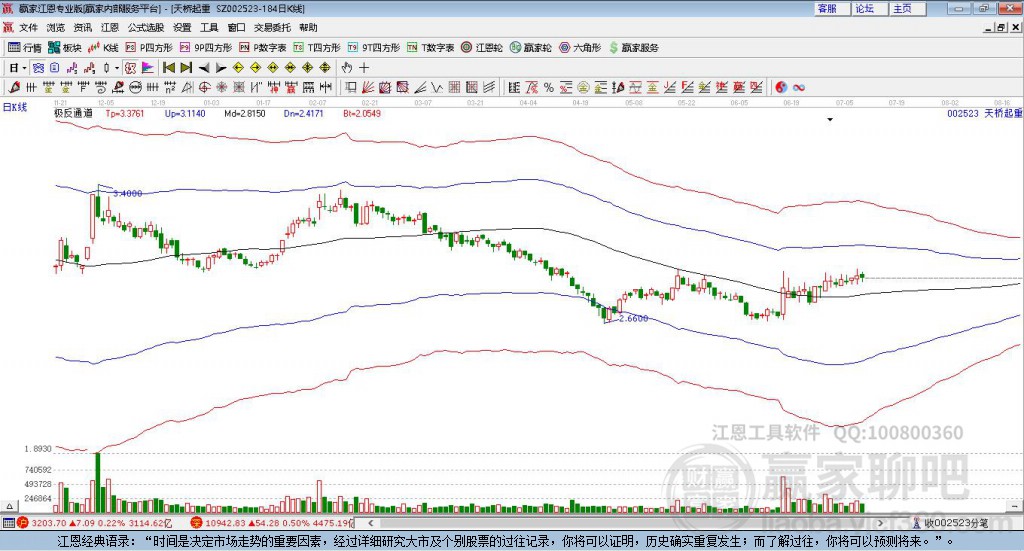Open the 工具 menu
This screenshot has width=1024, height=551.
tap(209, 27)
